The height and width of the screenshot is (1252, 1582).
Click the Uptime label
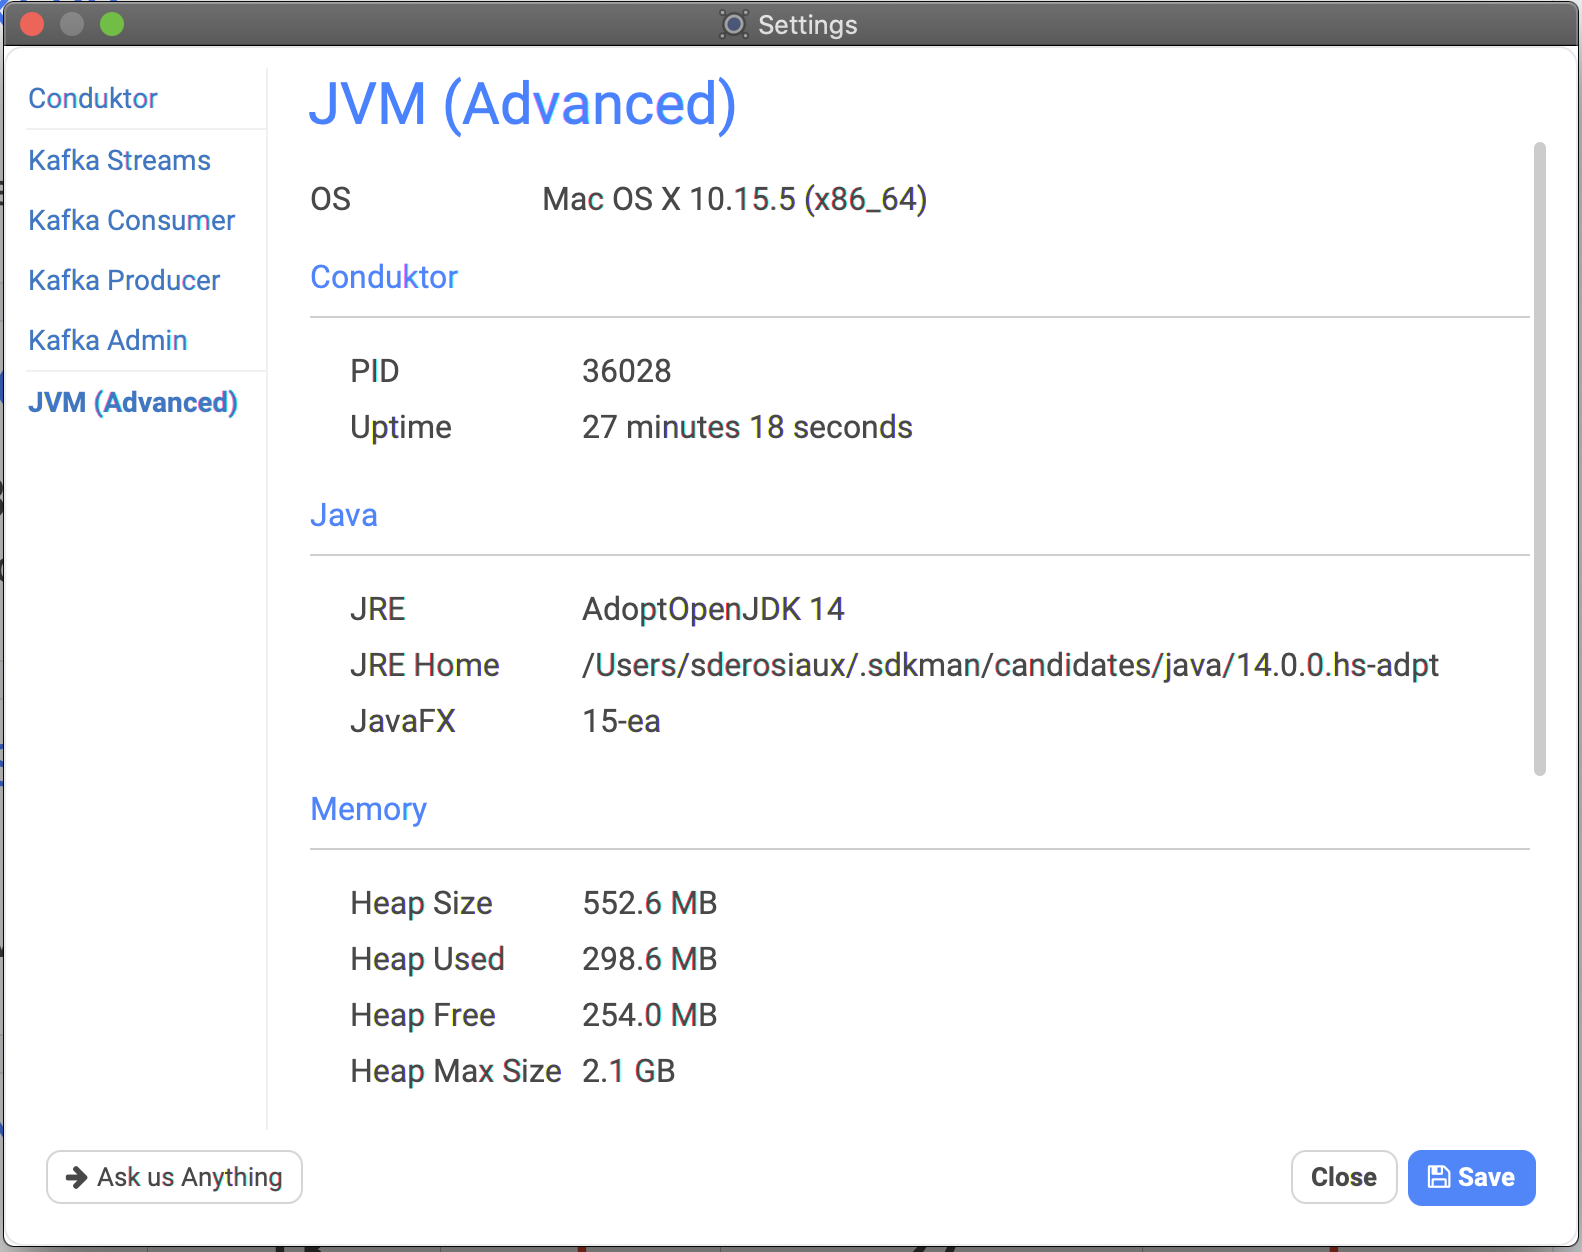[401, 427]
